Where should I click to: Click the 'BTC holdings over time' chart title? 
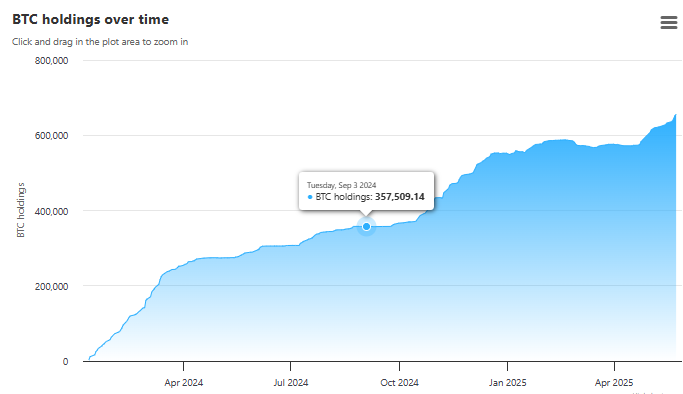click(x=91, y=20)
